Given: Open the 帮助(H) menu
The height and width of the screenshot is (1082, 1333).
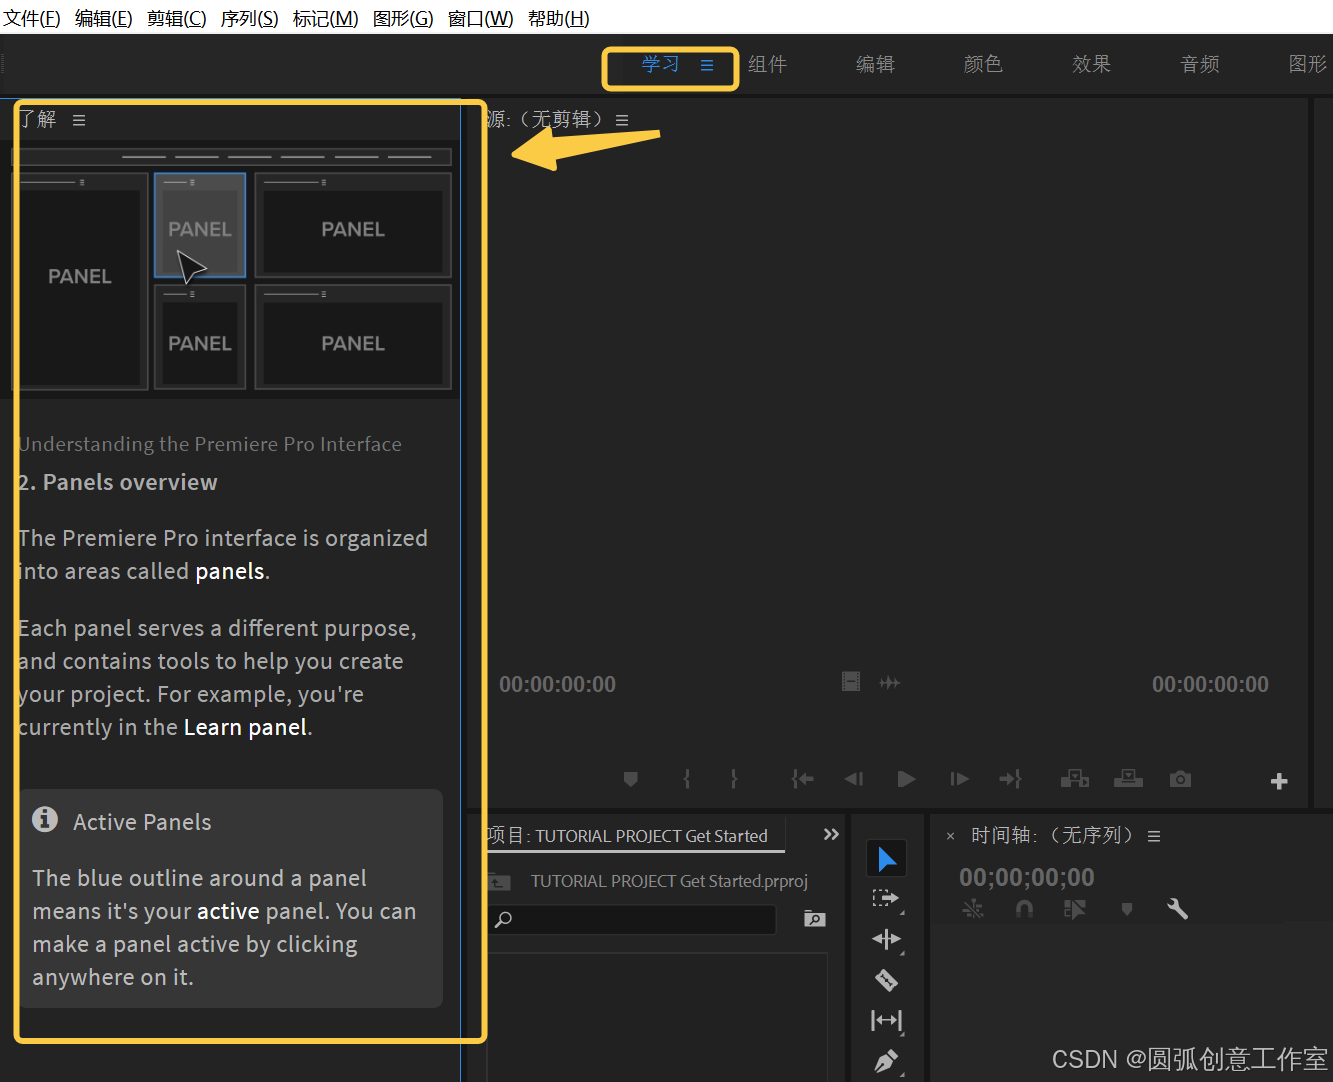Looking at the screenshot, I should [559, 18].
